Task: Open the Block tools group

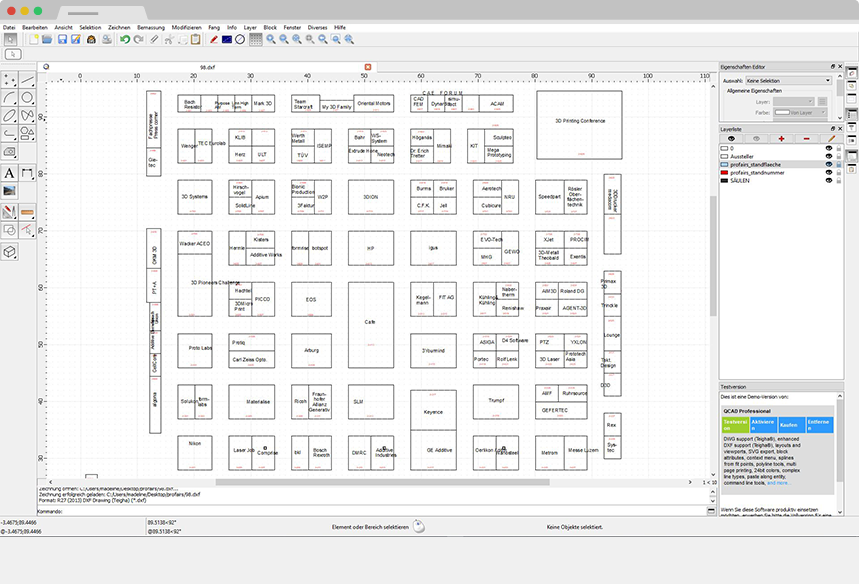Action: pyautogui.click(x=9, y=230)
